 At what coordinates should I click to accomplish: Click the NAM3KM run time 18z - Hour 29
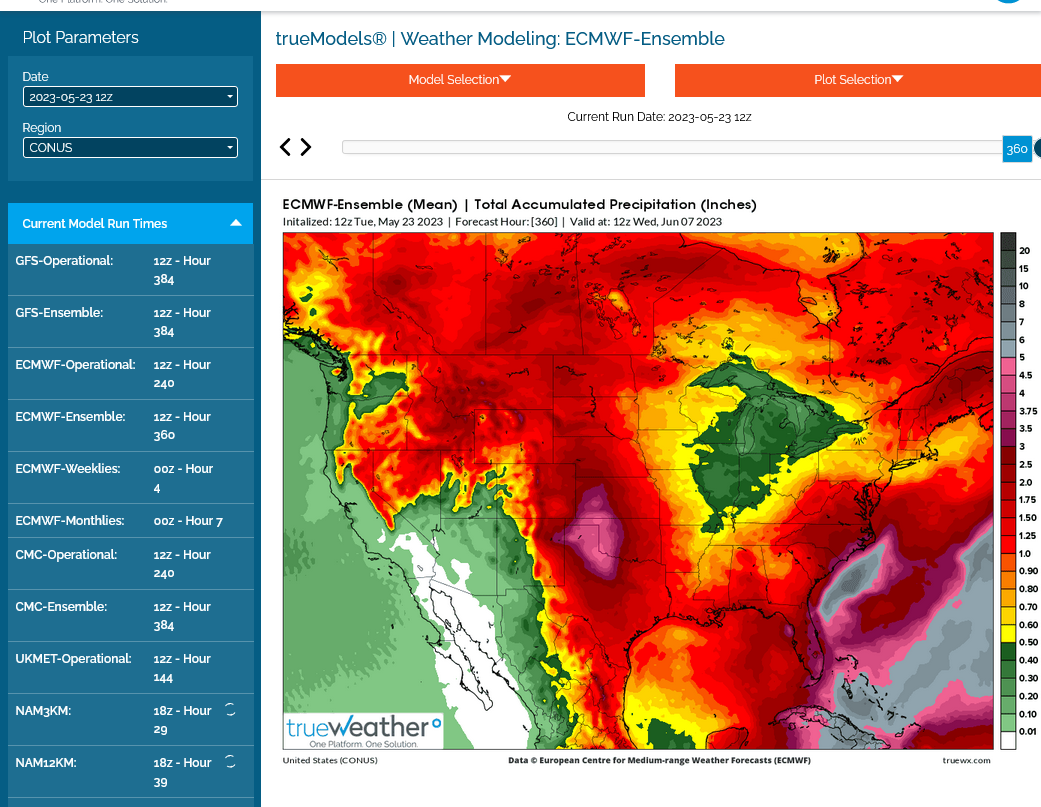182,720
